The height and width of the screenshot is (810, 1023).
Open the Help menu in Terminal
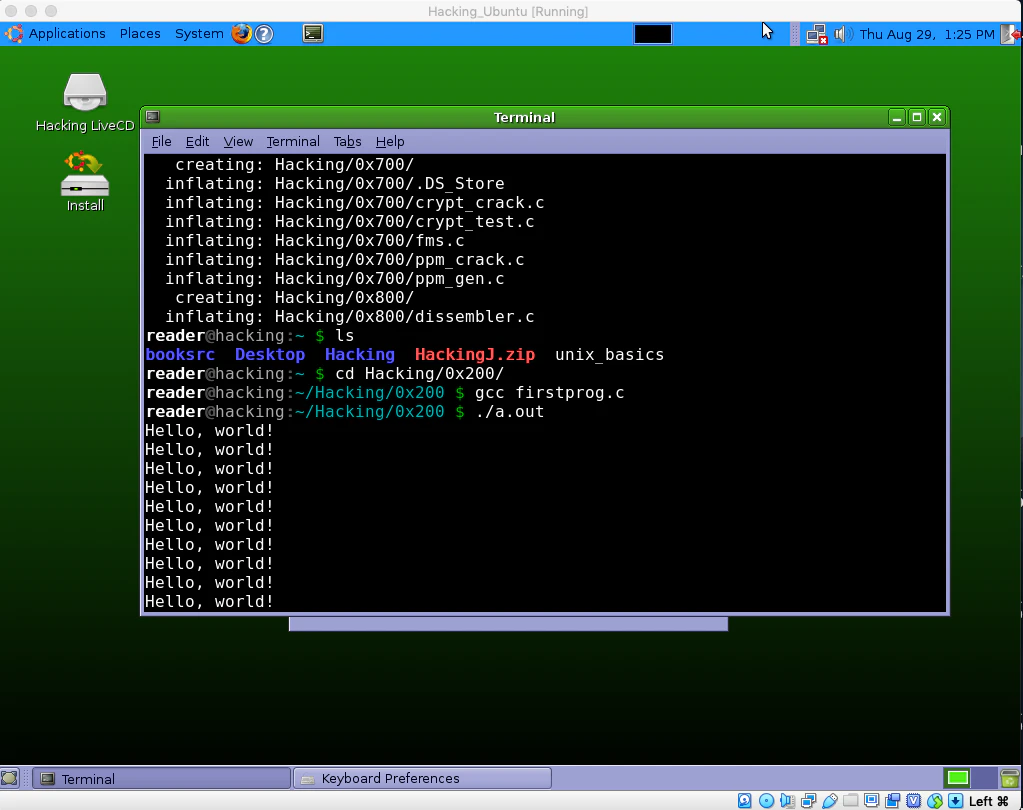(x=390, y=142)
